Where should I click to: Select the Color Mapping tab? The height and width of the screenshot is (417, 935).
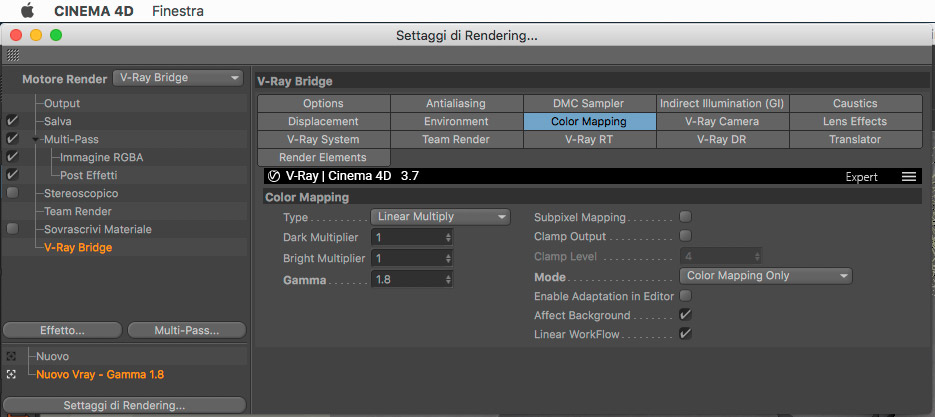pos(590,121)
